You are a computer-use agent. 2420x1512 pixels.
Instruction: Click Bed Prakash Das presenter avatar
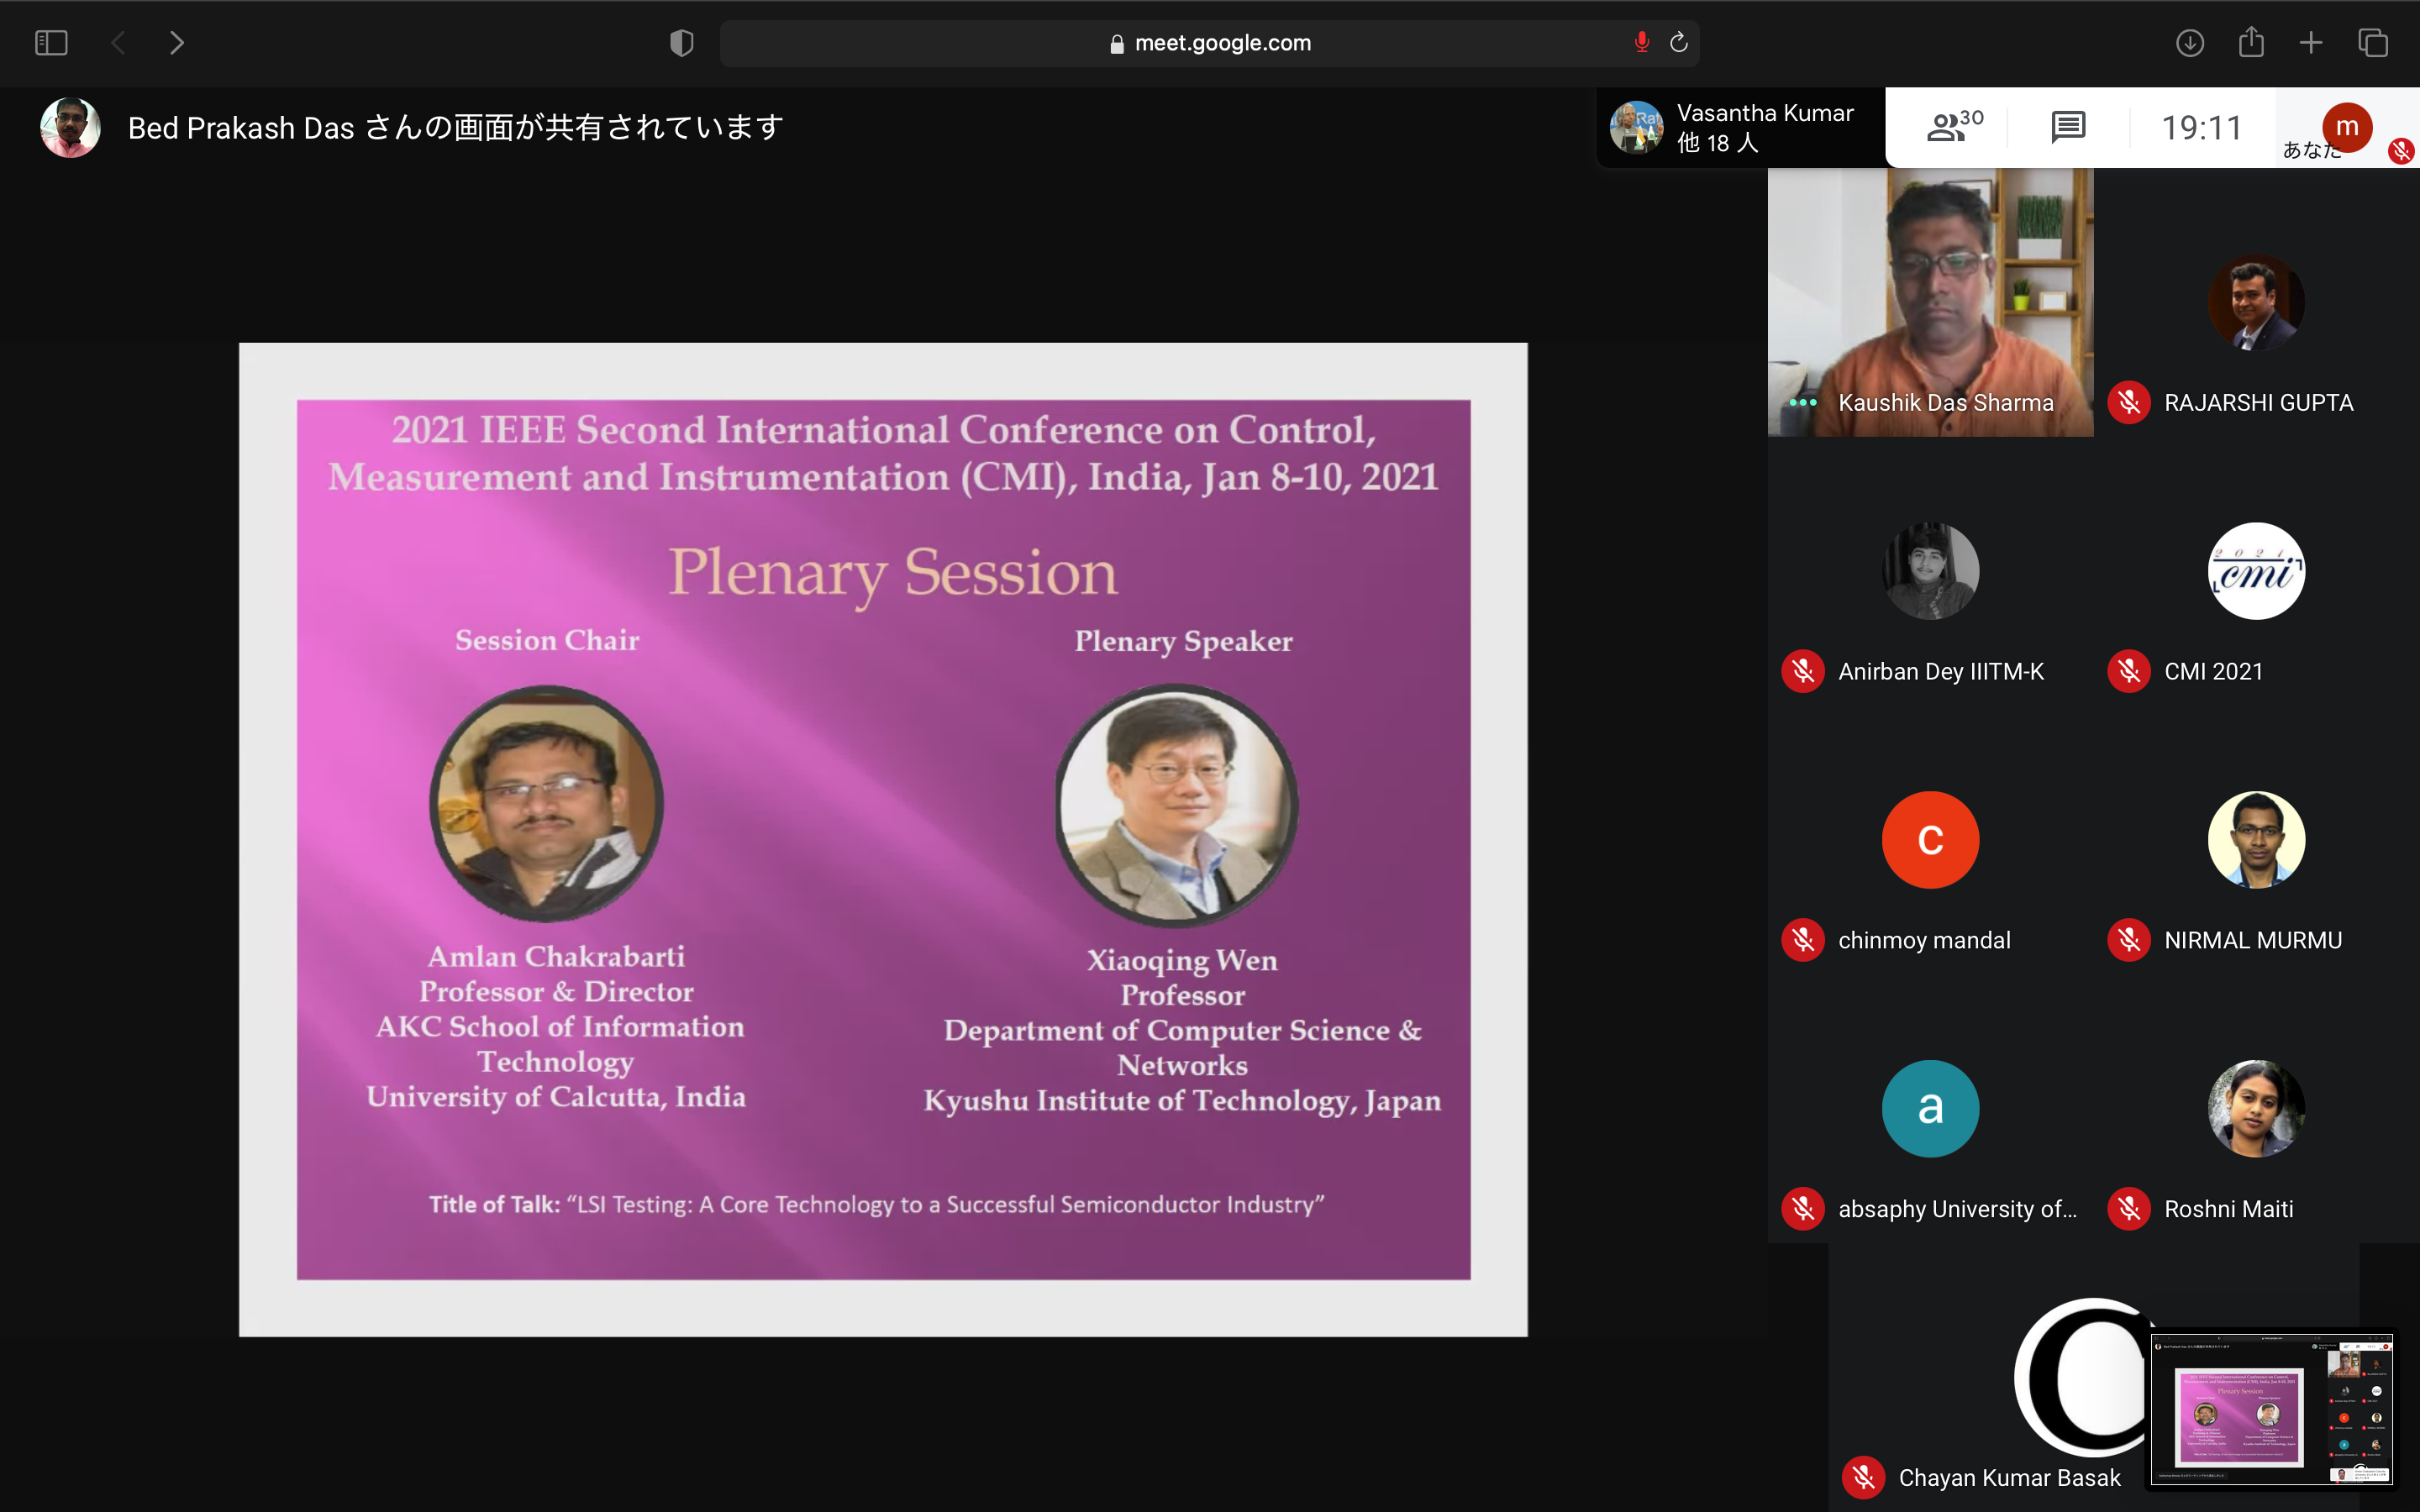point(70,127)
